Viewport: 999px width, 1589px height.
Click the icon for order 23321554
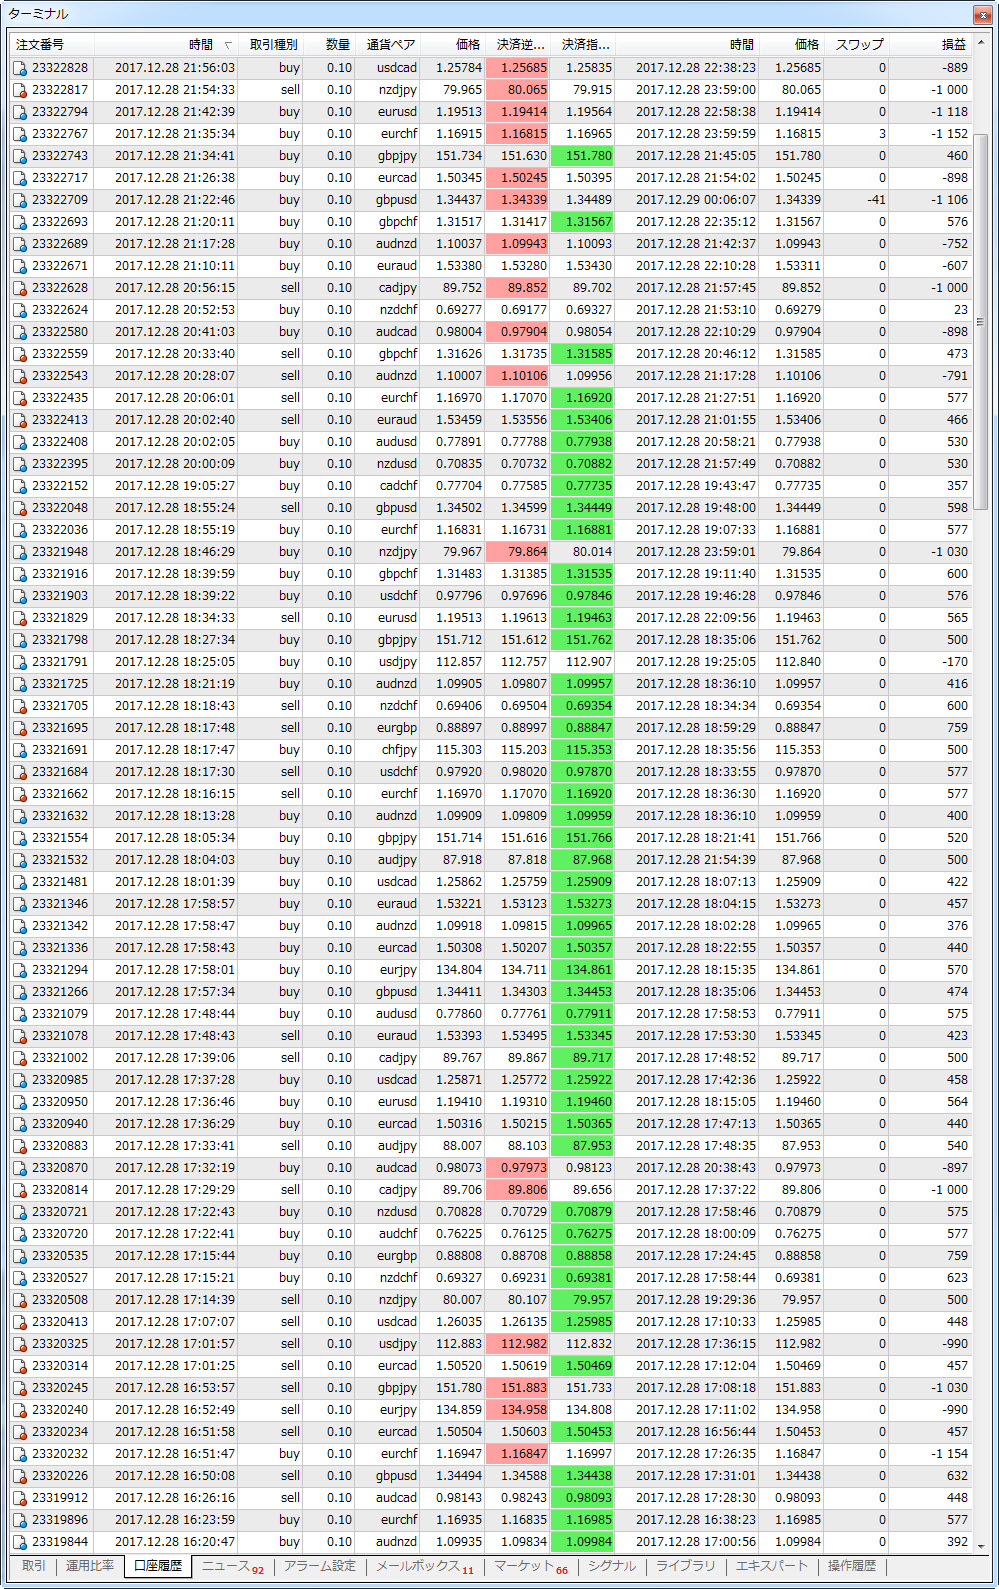click(x=20, y=838)
